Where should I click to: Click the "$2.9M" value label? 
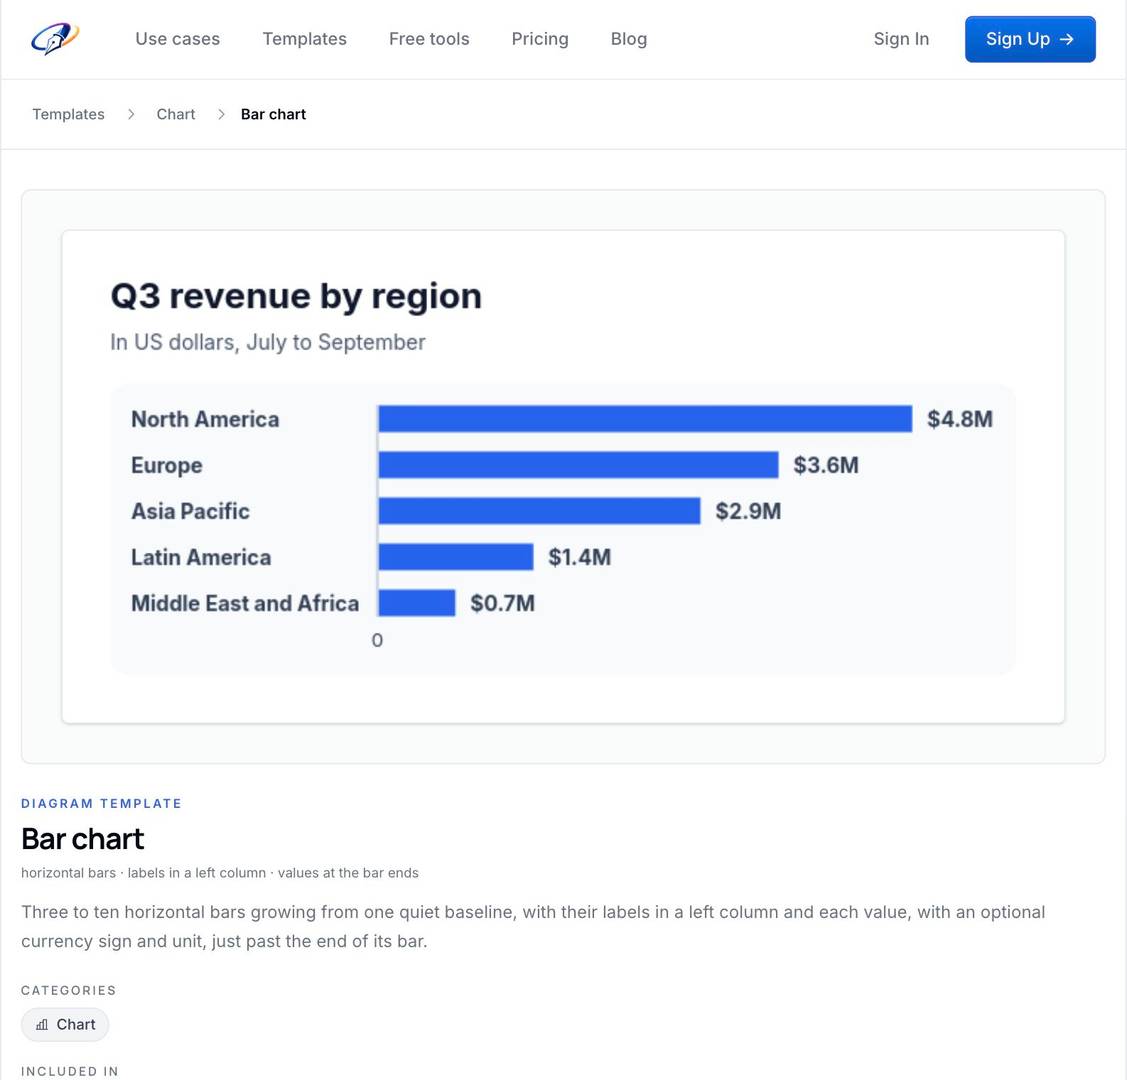[x=748, y=511]
